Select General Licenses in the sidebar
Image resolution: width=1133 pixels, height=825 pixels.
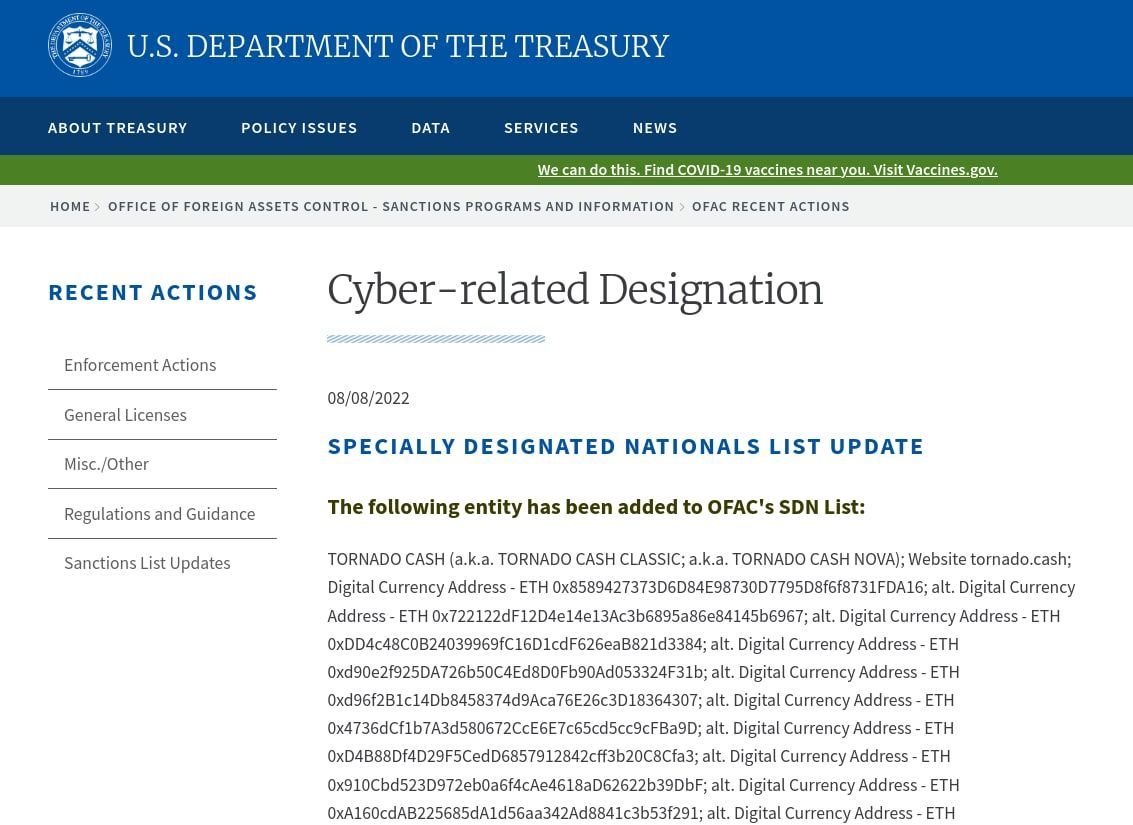click(125, 415)
